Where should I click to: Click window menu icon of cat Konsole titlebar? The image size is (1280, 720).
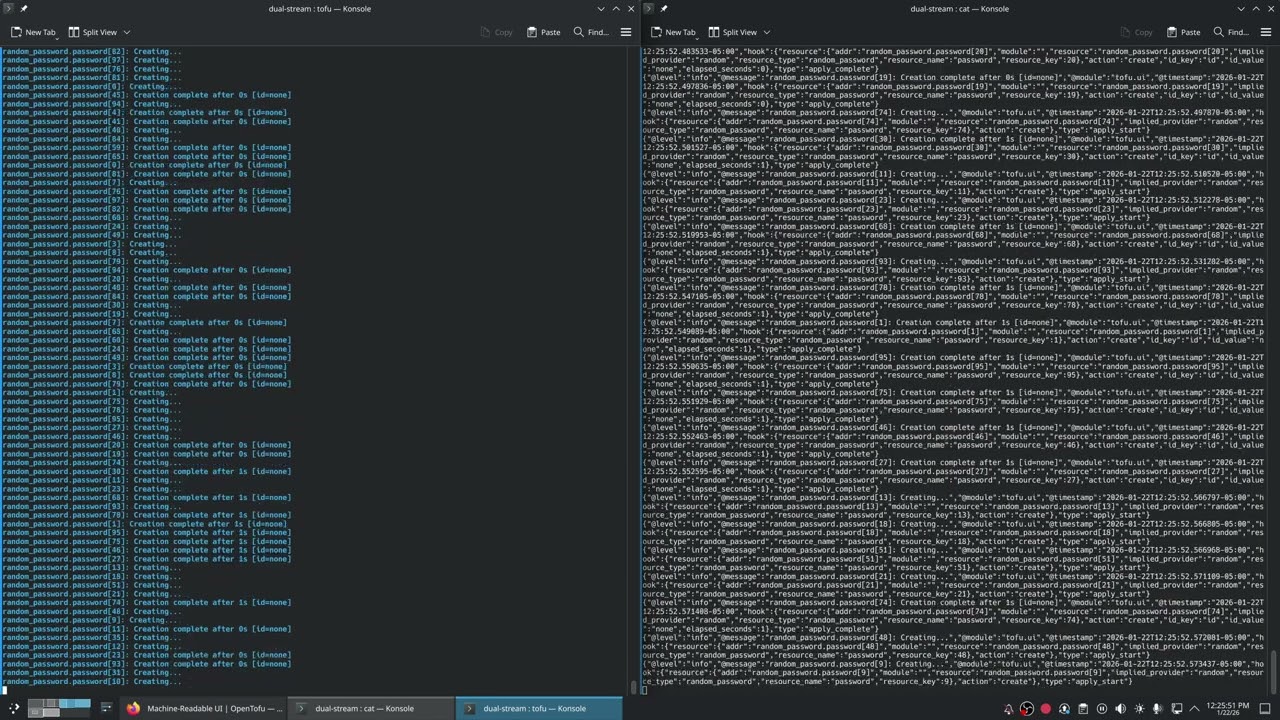click(x=648, y=9)
